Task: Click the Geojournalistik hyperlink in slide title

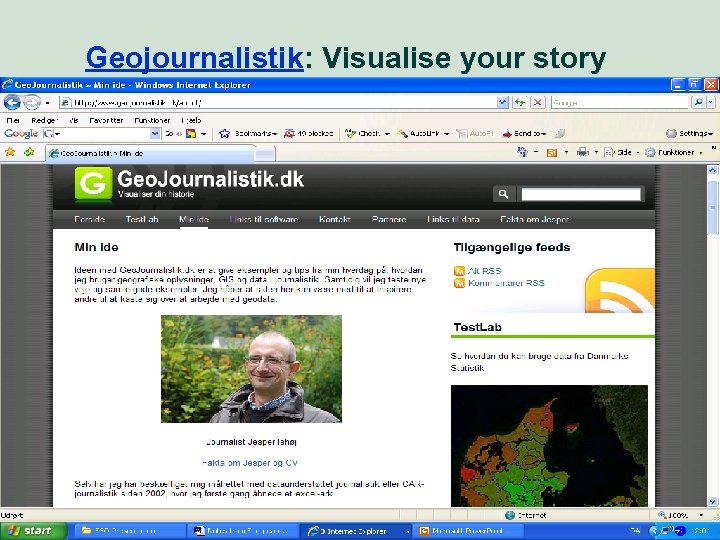Action: coord(194,59)
